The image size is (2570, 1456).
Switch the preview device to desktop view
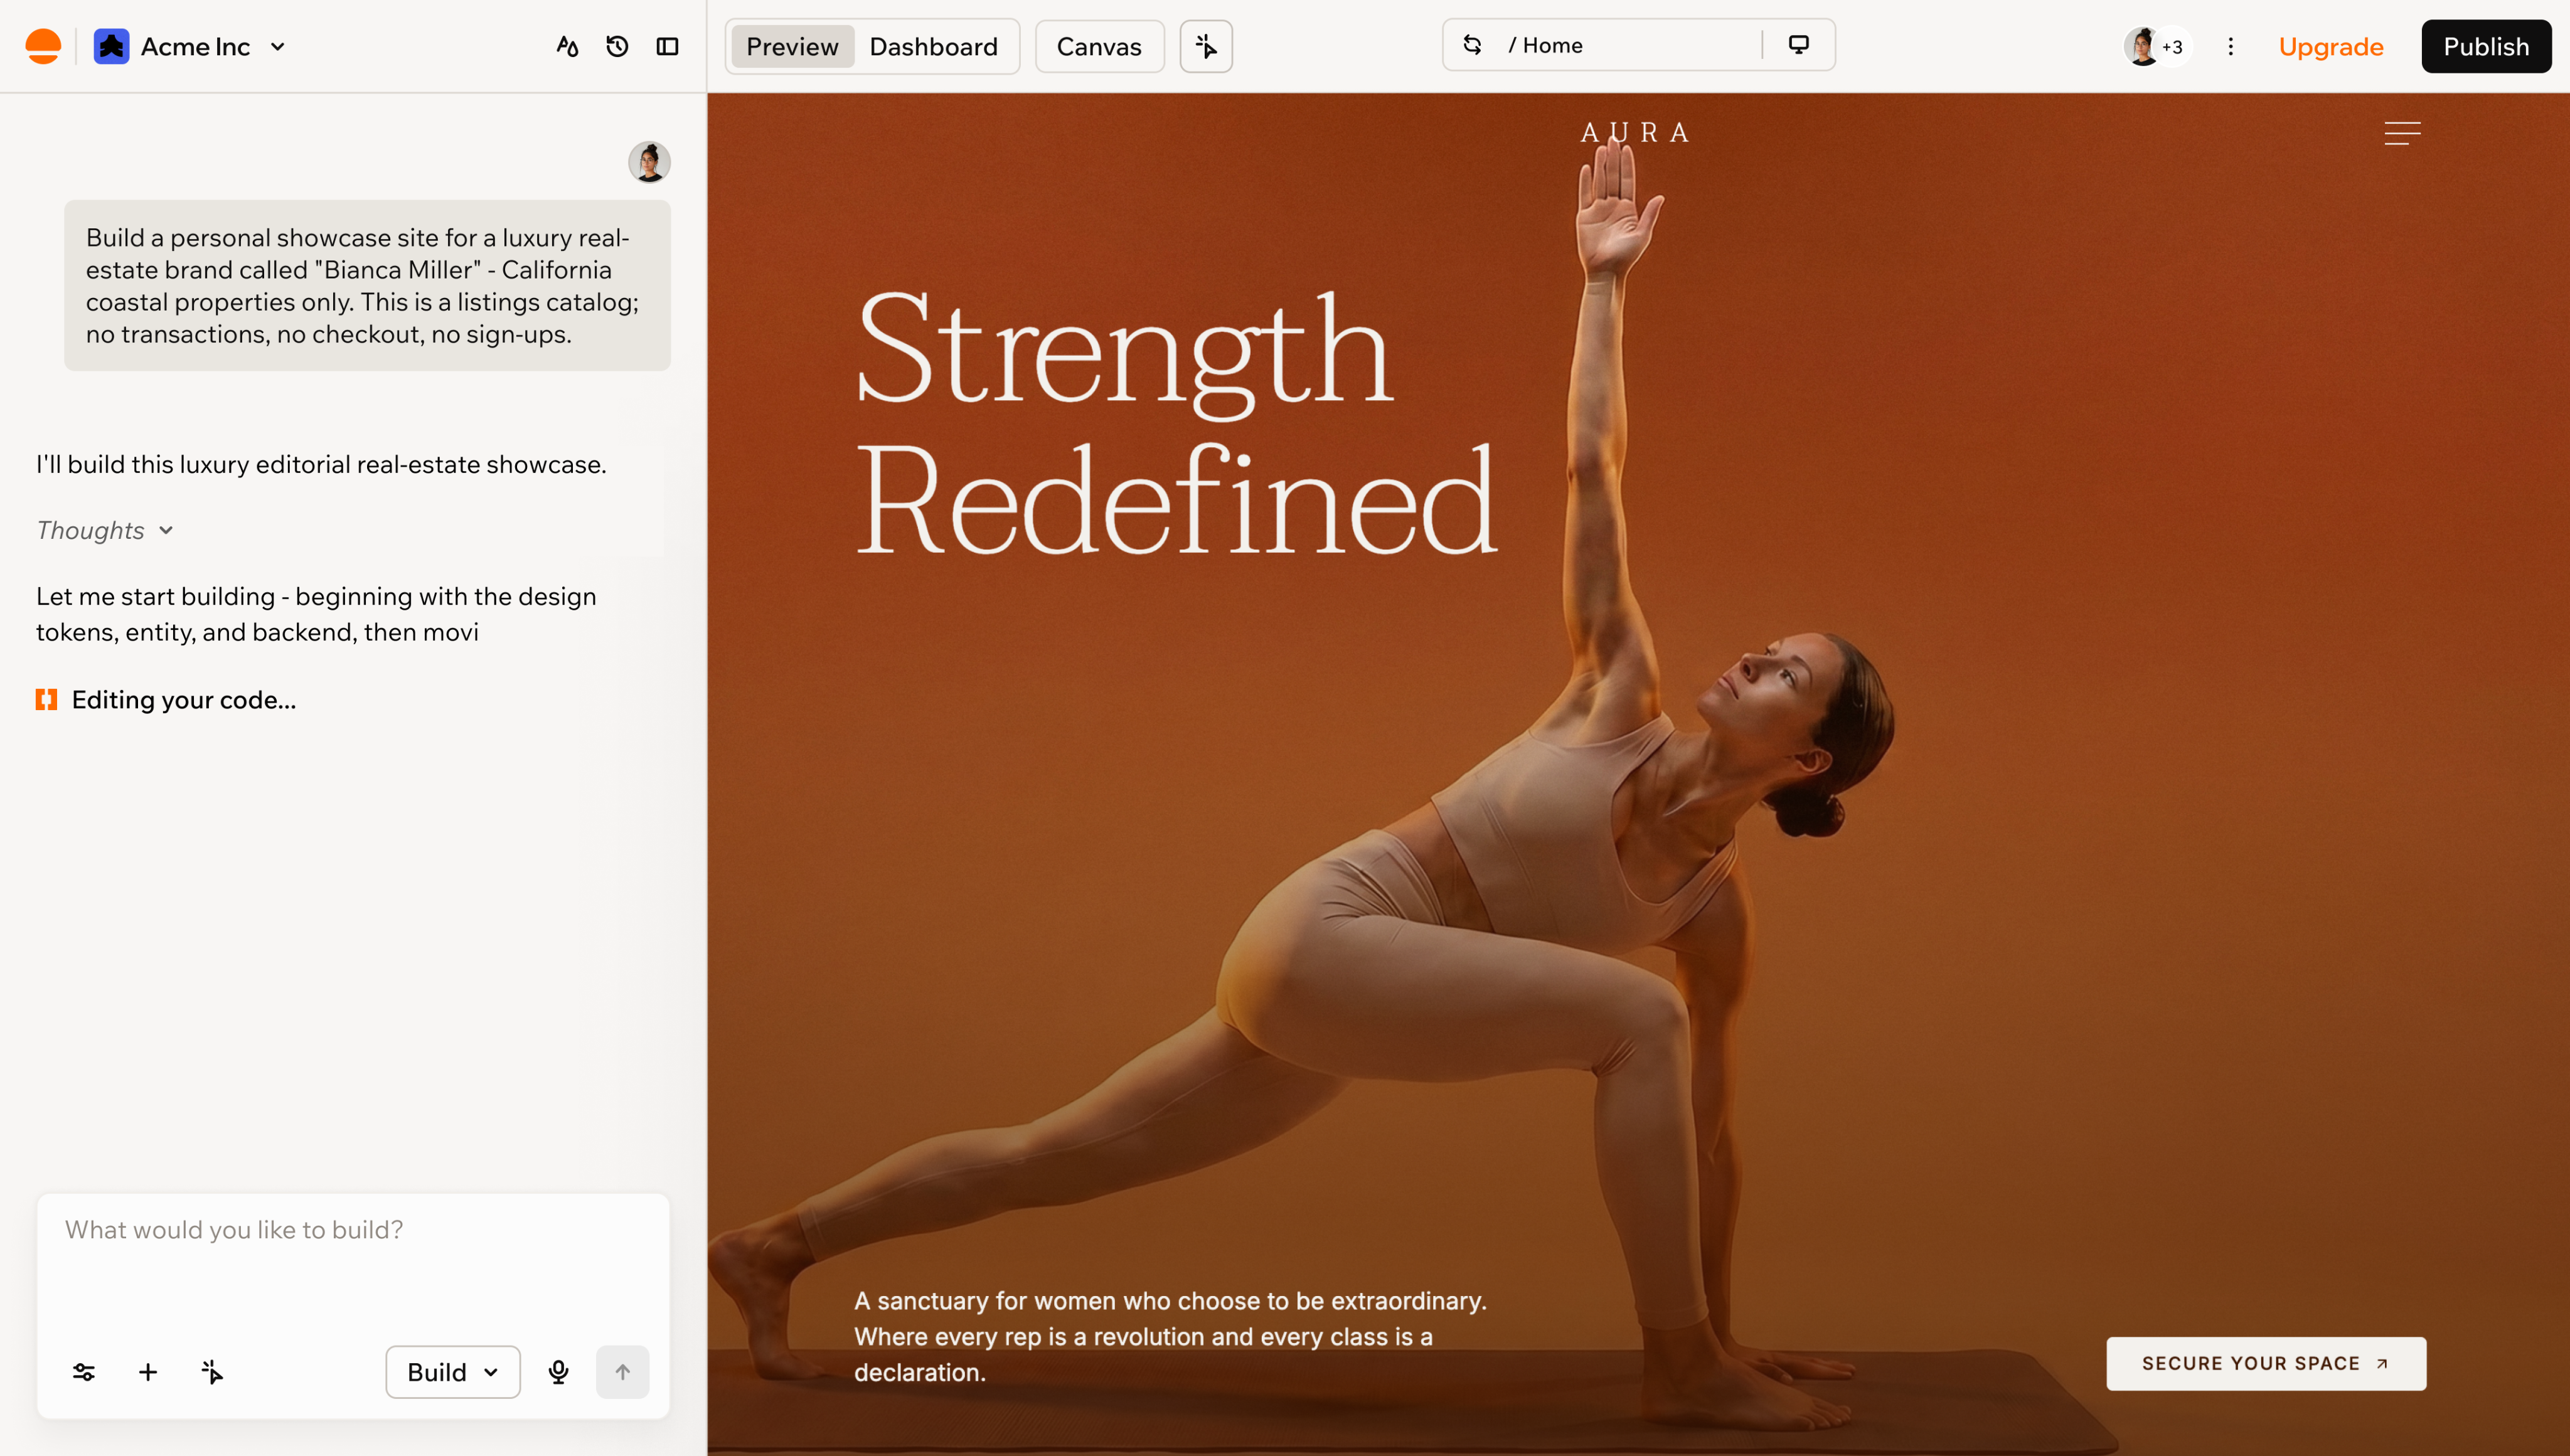[1798, 45]
